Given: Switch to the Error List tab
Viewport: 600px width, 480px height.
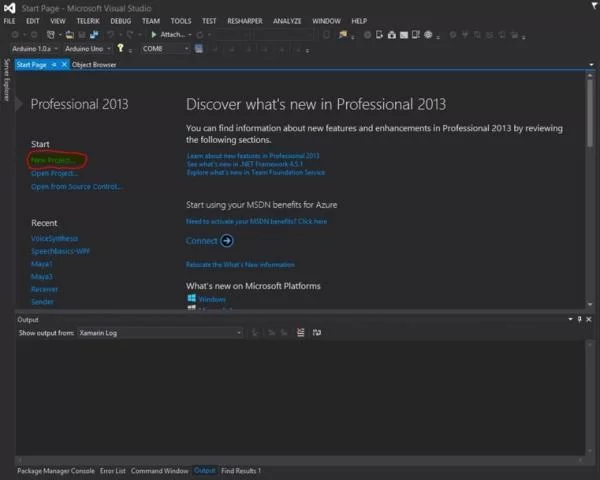Looking at the screenshot, I should coord(112,471).
